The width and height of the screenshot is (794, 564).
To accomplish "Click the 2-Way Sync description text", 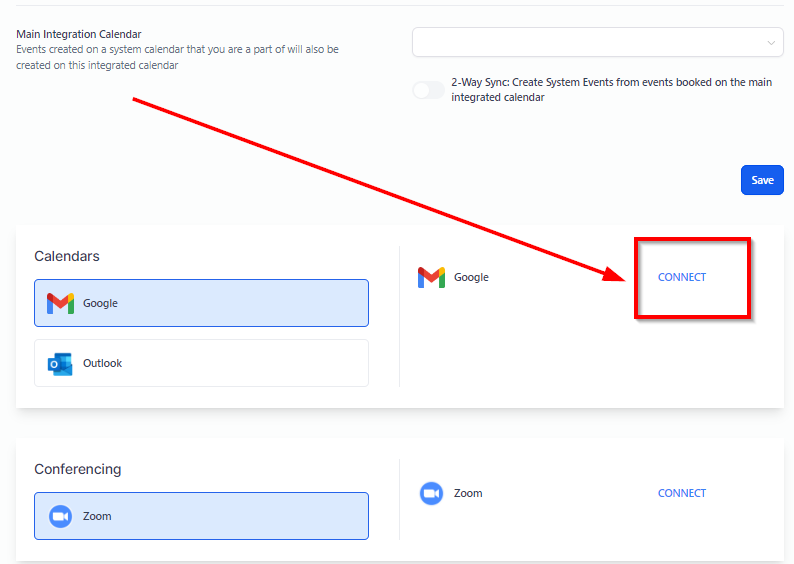I will click(611, 90).
